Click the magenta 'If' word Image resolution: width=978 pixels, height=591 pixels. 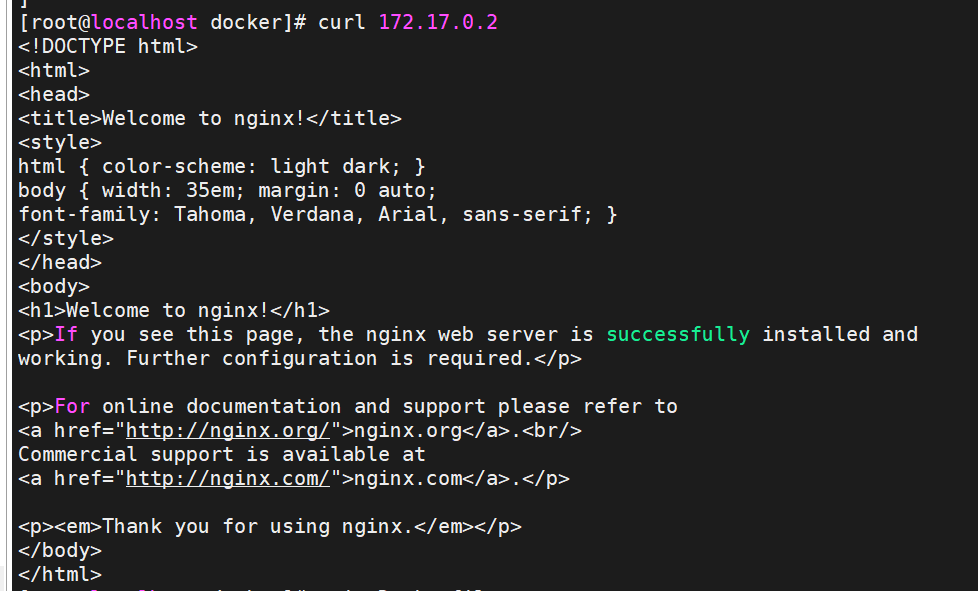pos(66,335)
